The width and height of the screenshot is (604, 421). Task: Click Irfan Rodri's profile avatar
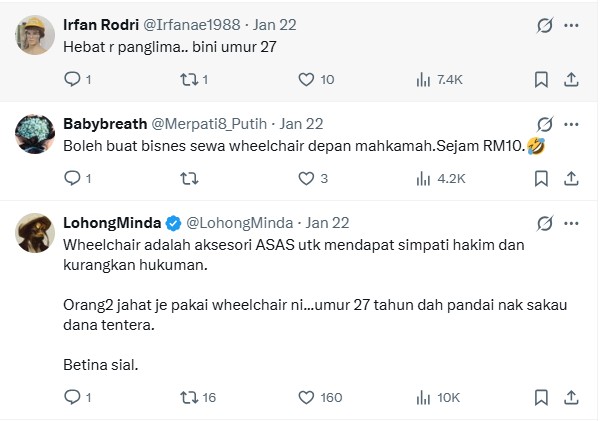click(x=35, y=37)
